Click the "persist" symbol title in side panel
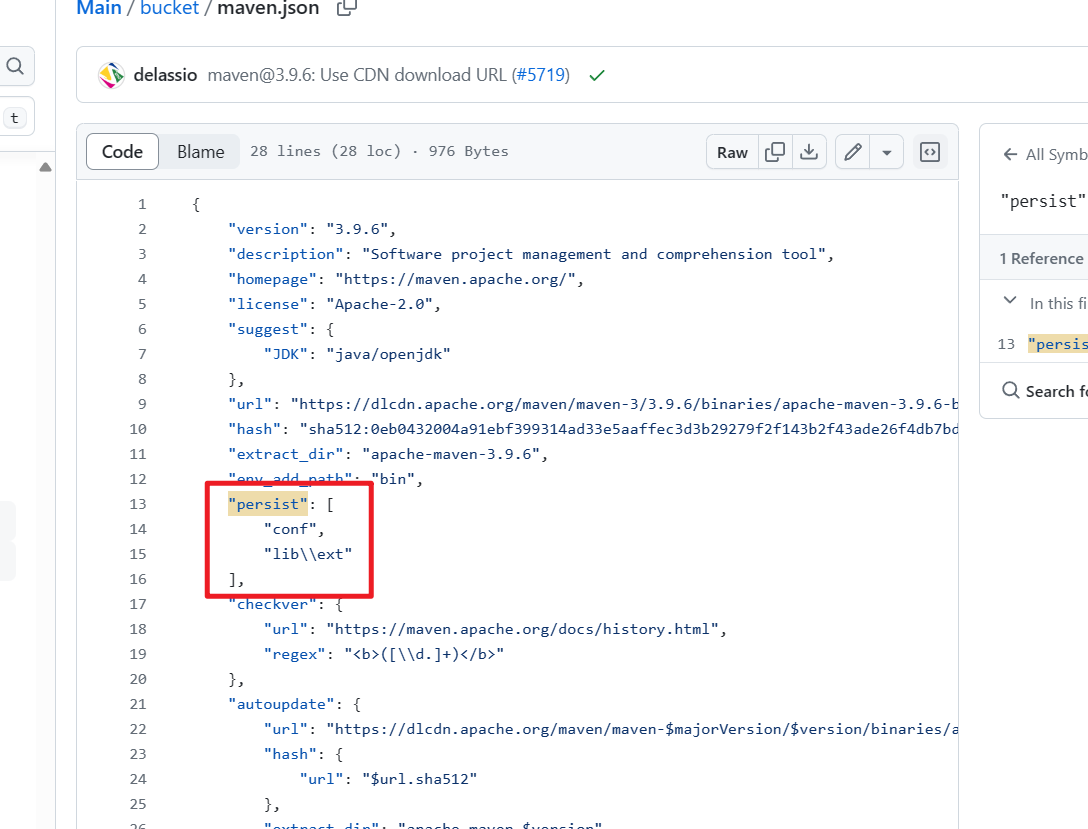 tap(1042, 201)
